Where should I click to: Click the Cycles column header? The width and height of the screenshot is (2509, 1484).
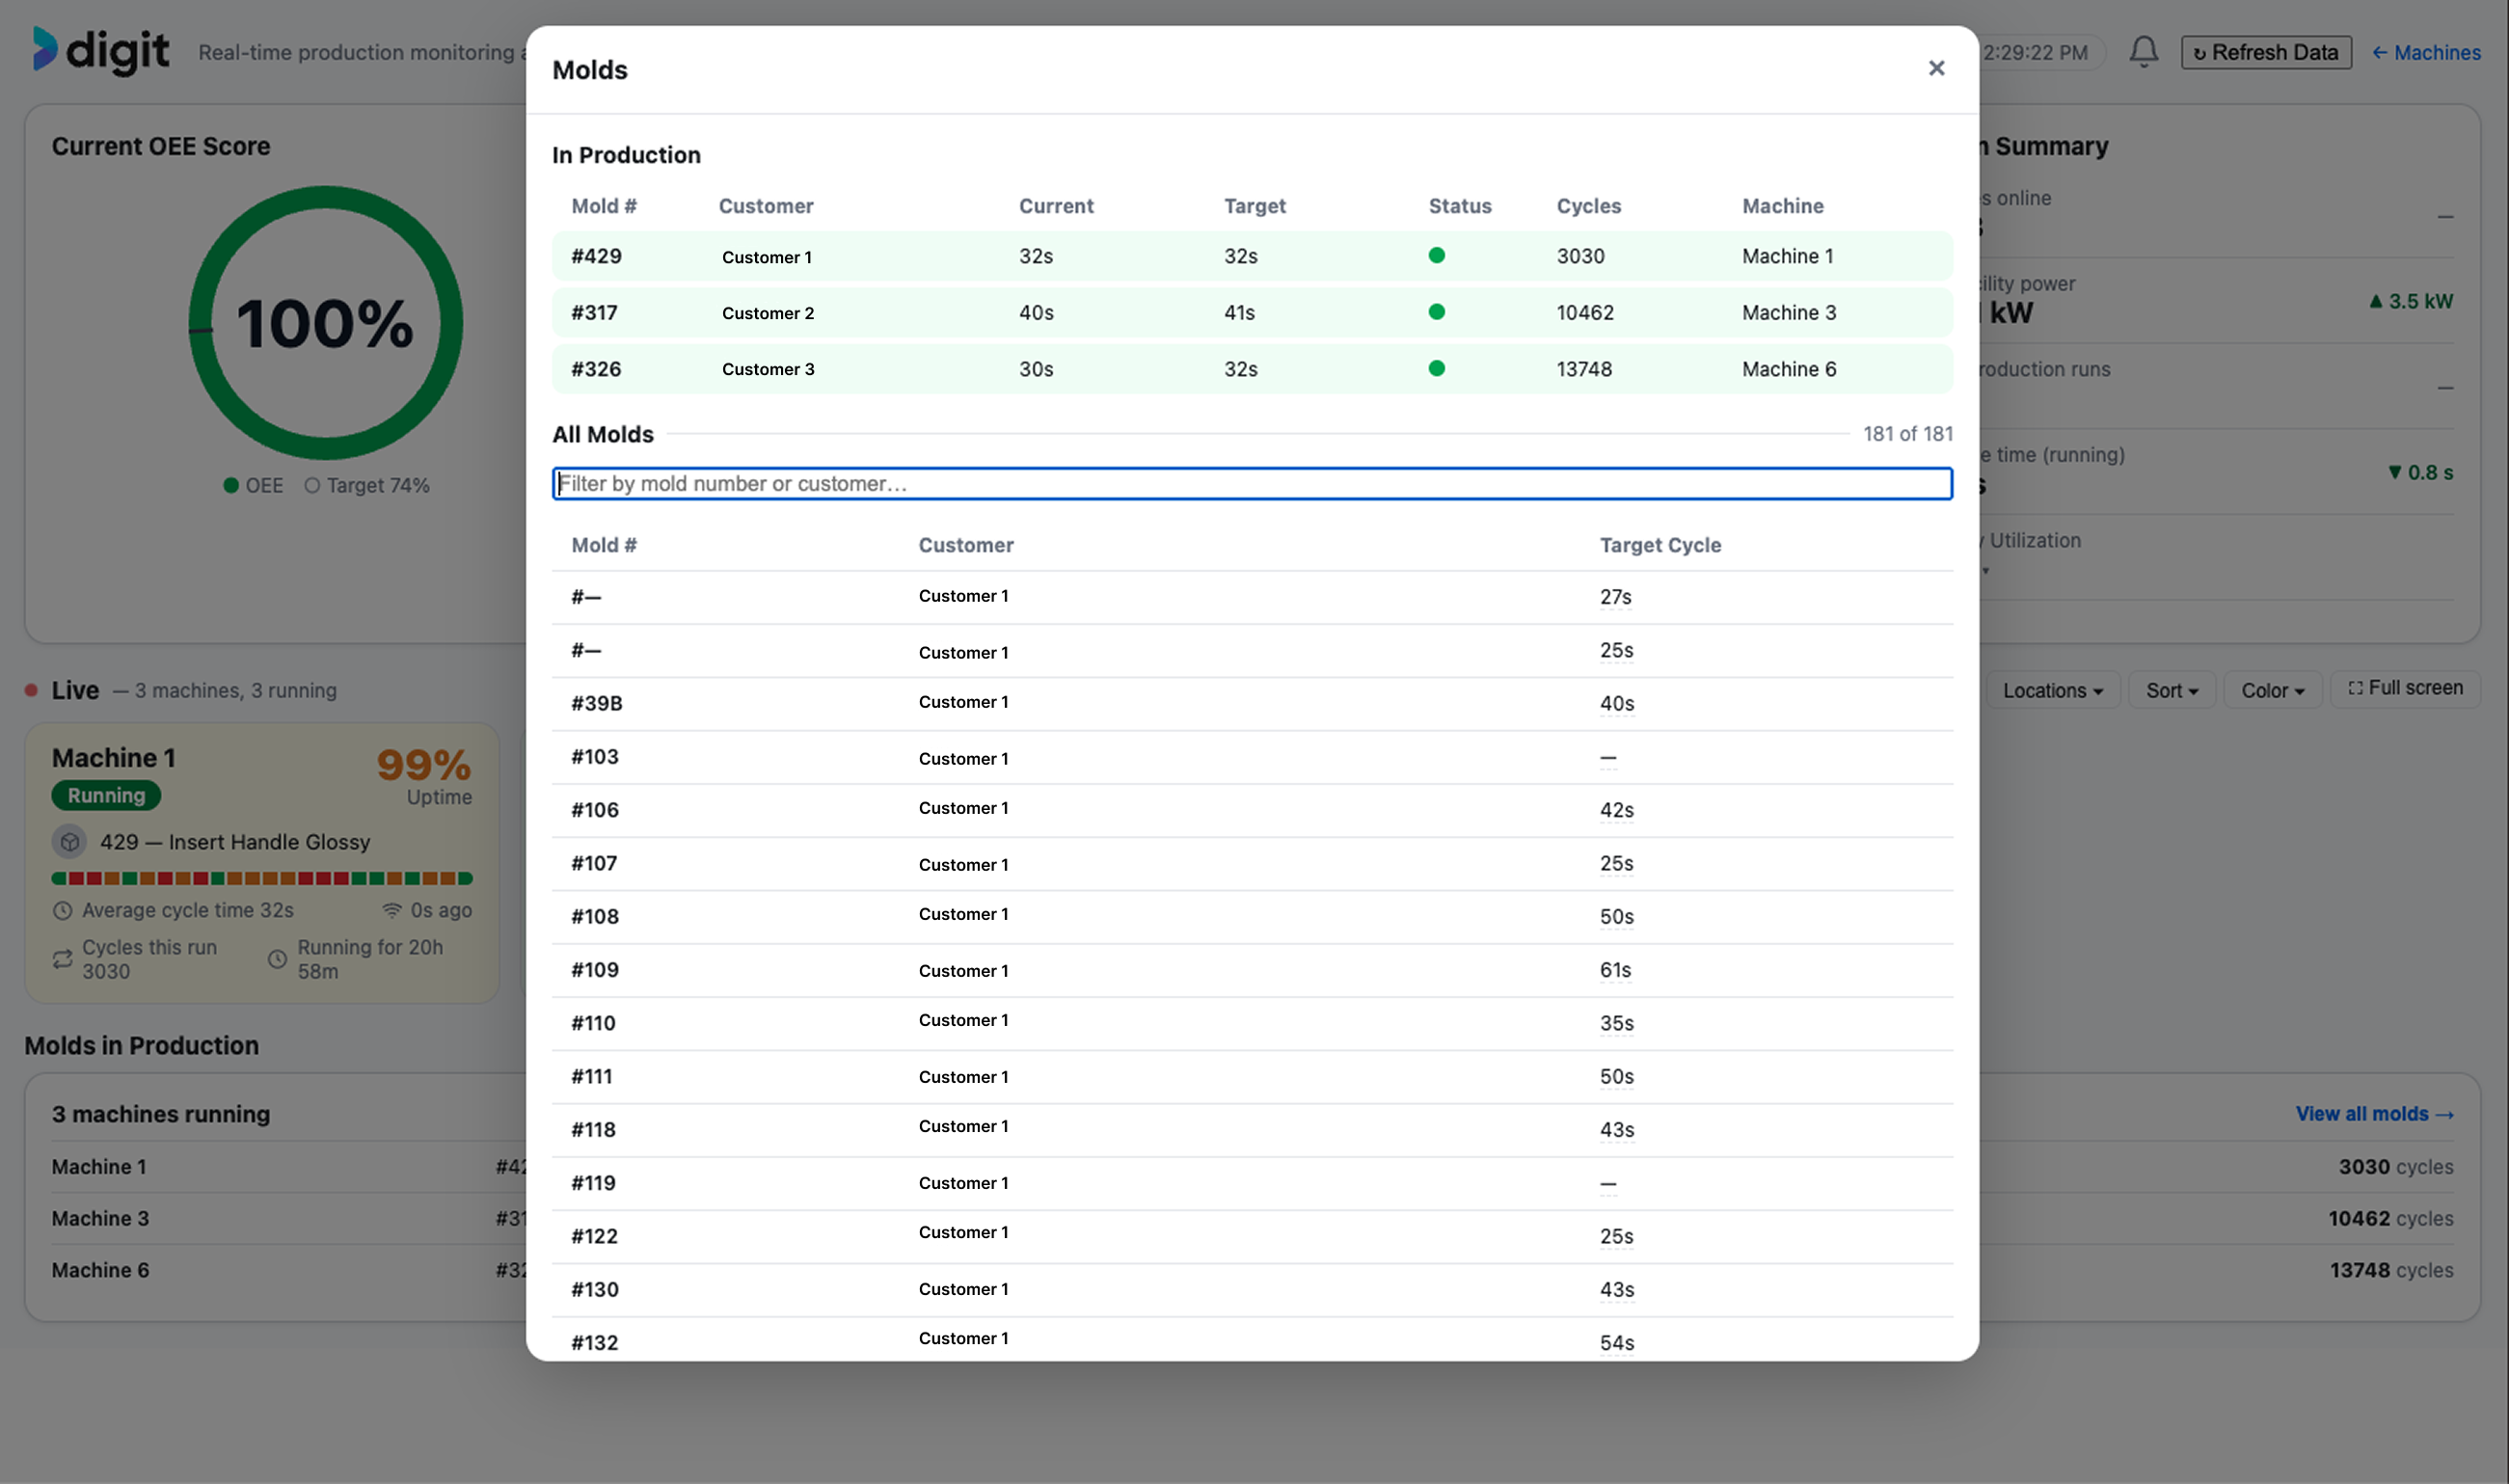(x=1588, y=206)
